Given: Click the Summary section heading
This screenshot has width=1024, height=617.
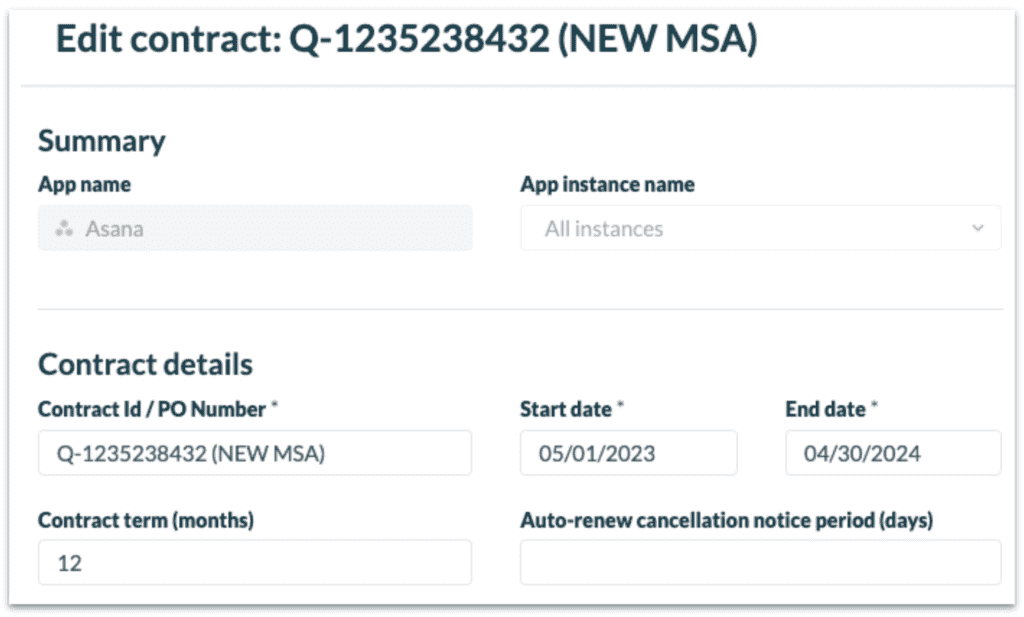Looking at the screenshot, I should (102, 141).
